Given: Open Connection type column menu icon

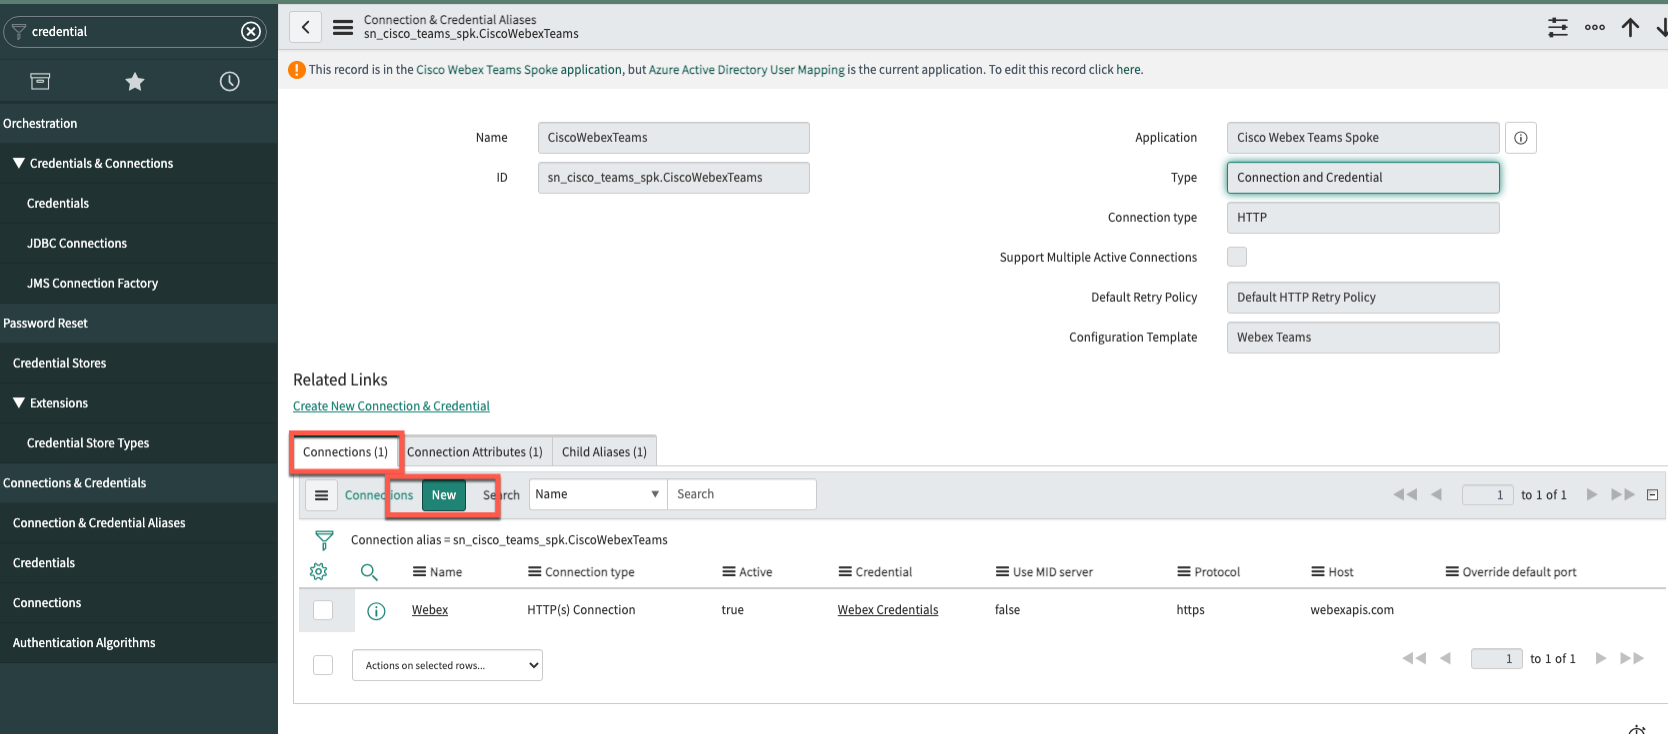Looking at the screenshot, I should pos(535,572).
